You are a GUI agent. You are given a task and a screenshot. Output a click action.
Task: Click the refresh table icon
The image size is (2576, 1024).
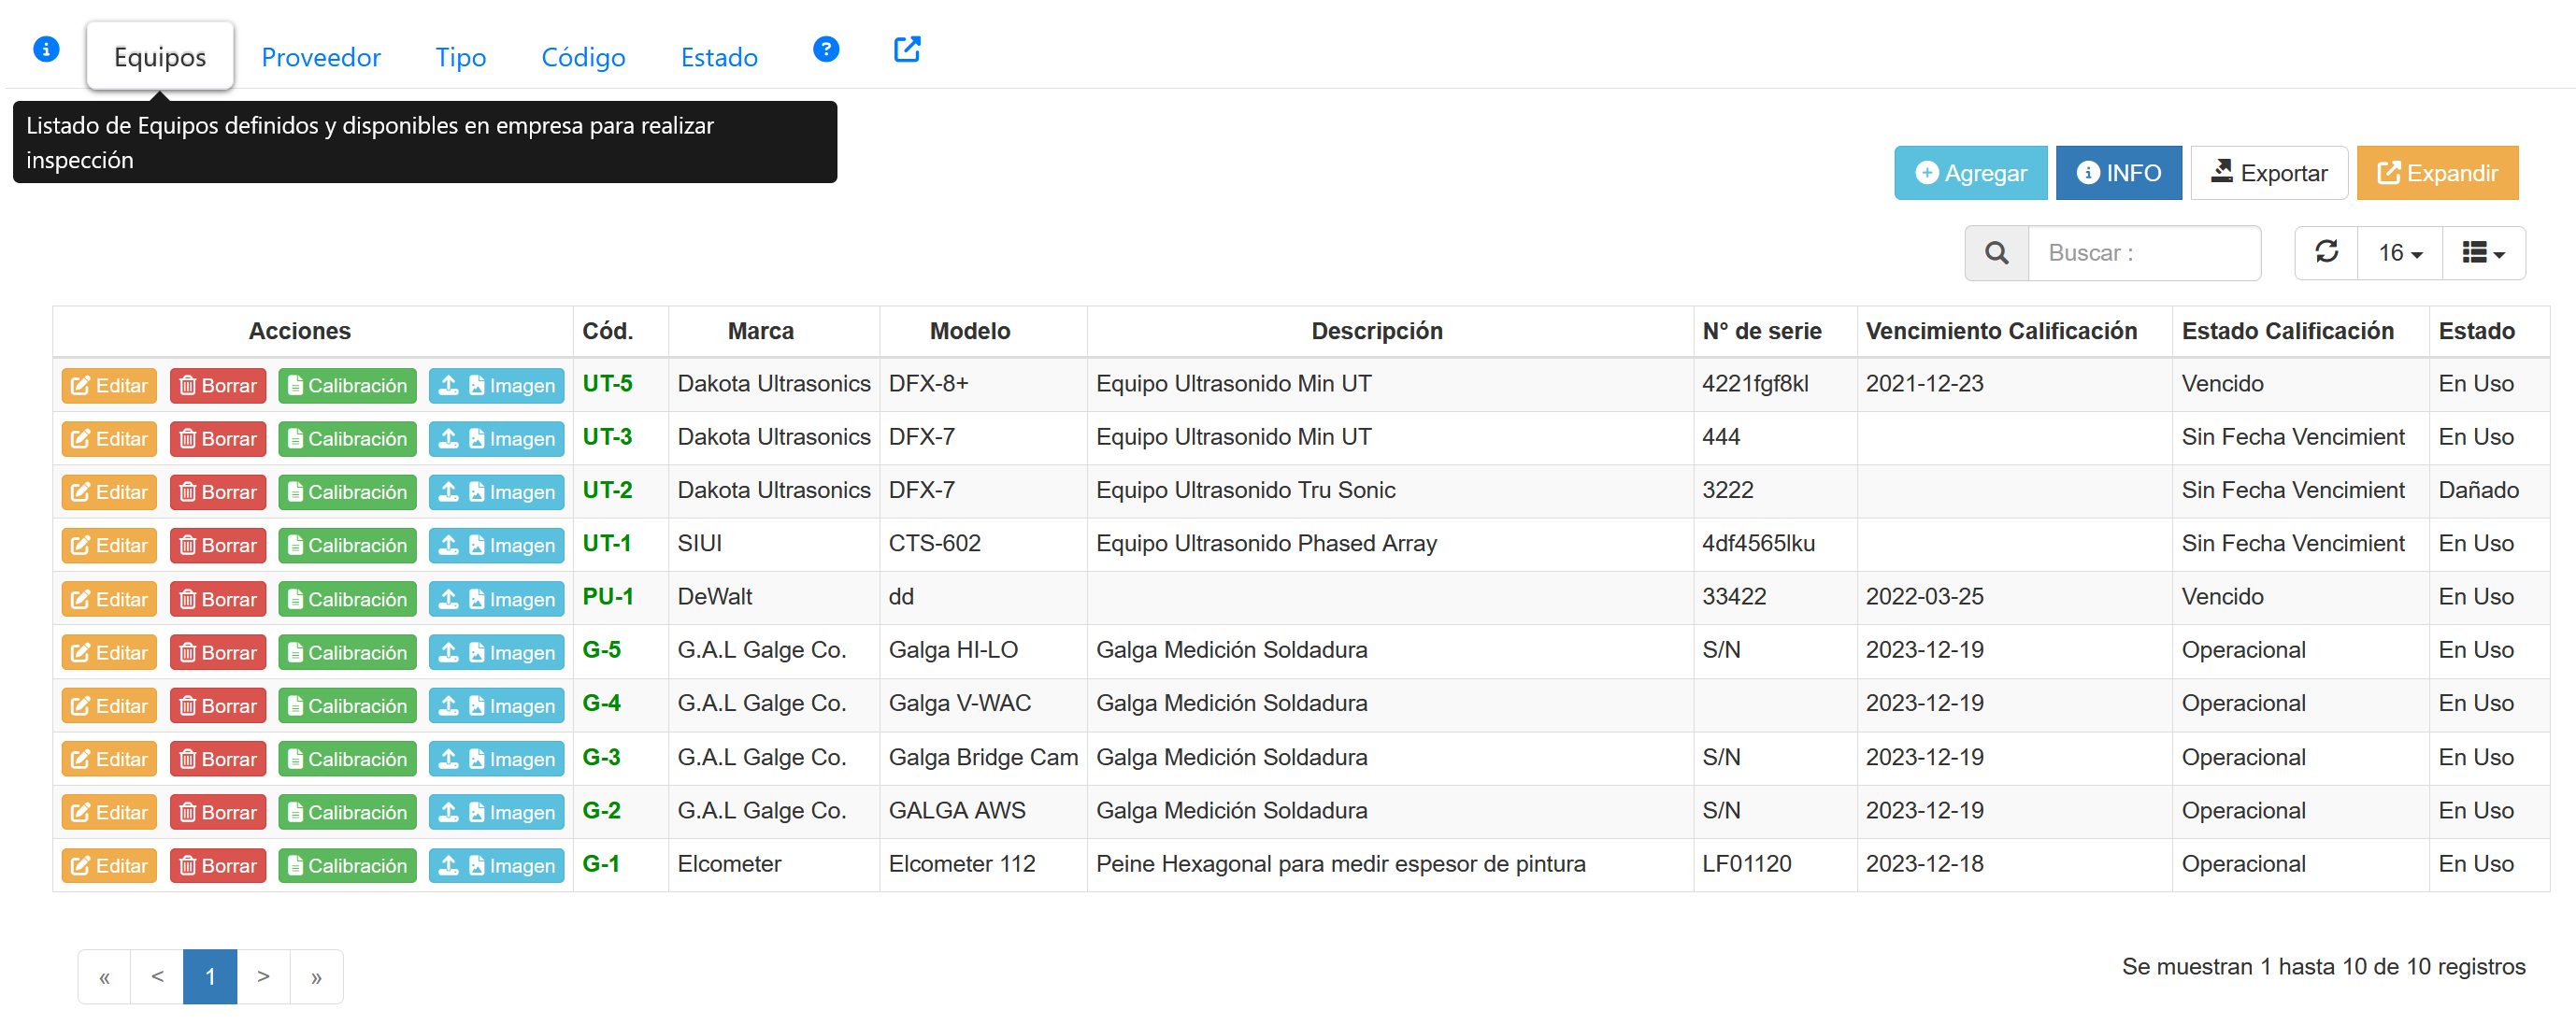[x=2326, y=252]
